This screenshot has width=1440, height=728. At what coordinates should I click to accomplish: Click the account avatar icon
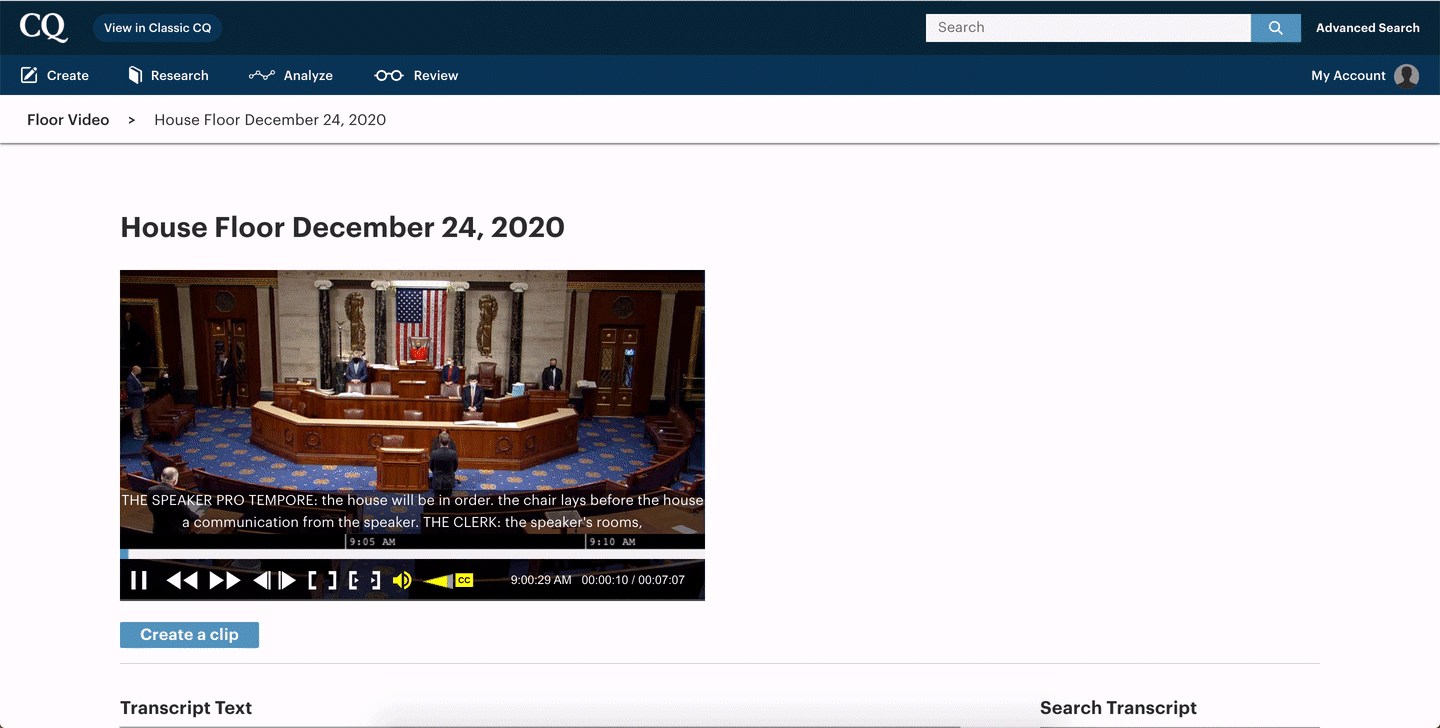click(x=1407, y=76)
